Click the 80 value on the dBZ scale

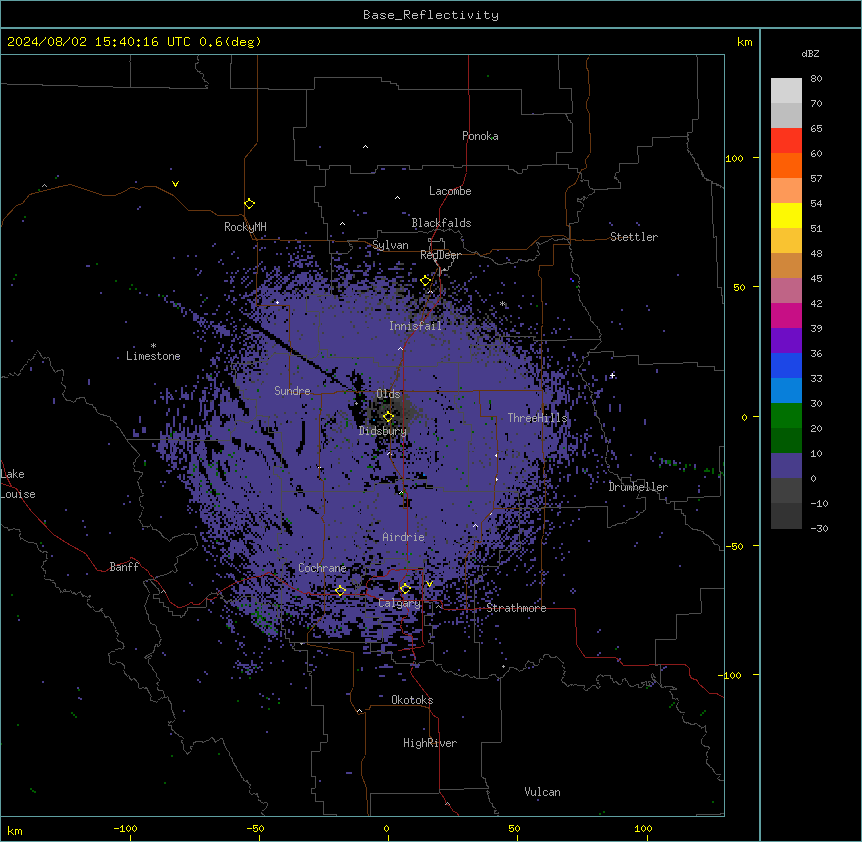pos(816,79)
